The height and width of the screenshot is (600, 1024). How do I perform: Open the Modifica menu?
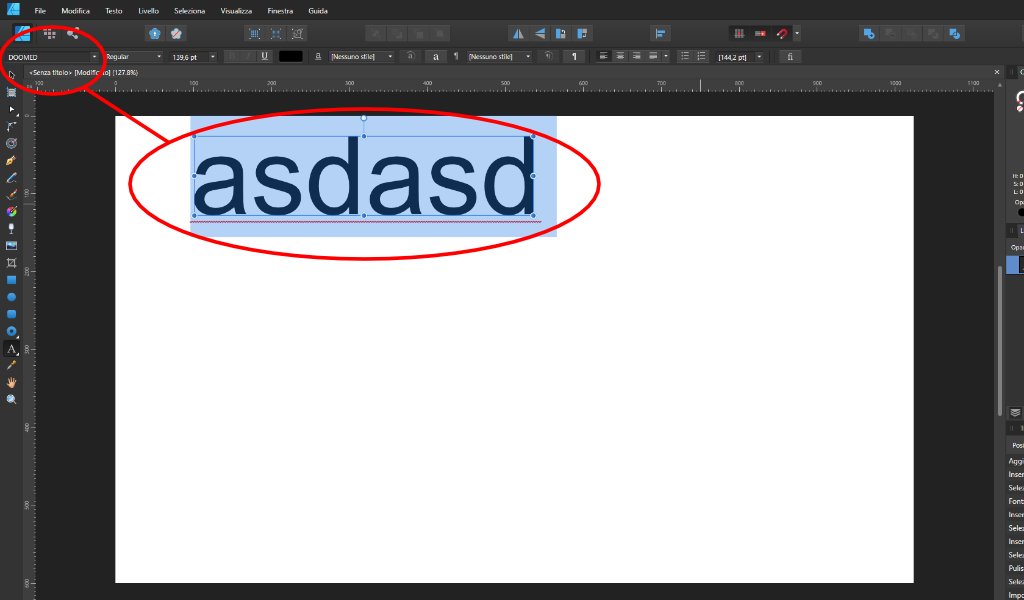tap(76, 11)
